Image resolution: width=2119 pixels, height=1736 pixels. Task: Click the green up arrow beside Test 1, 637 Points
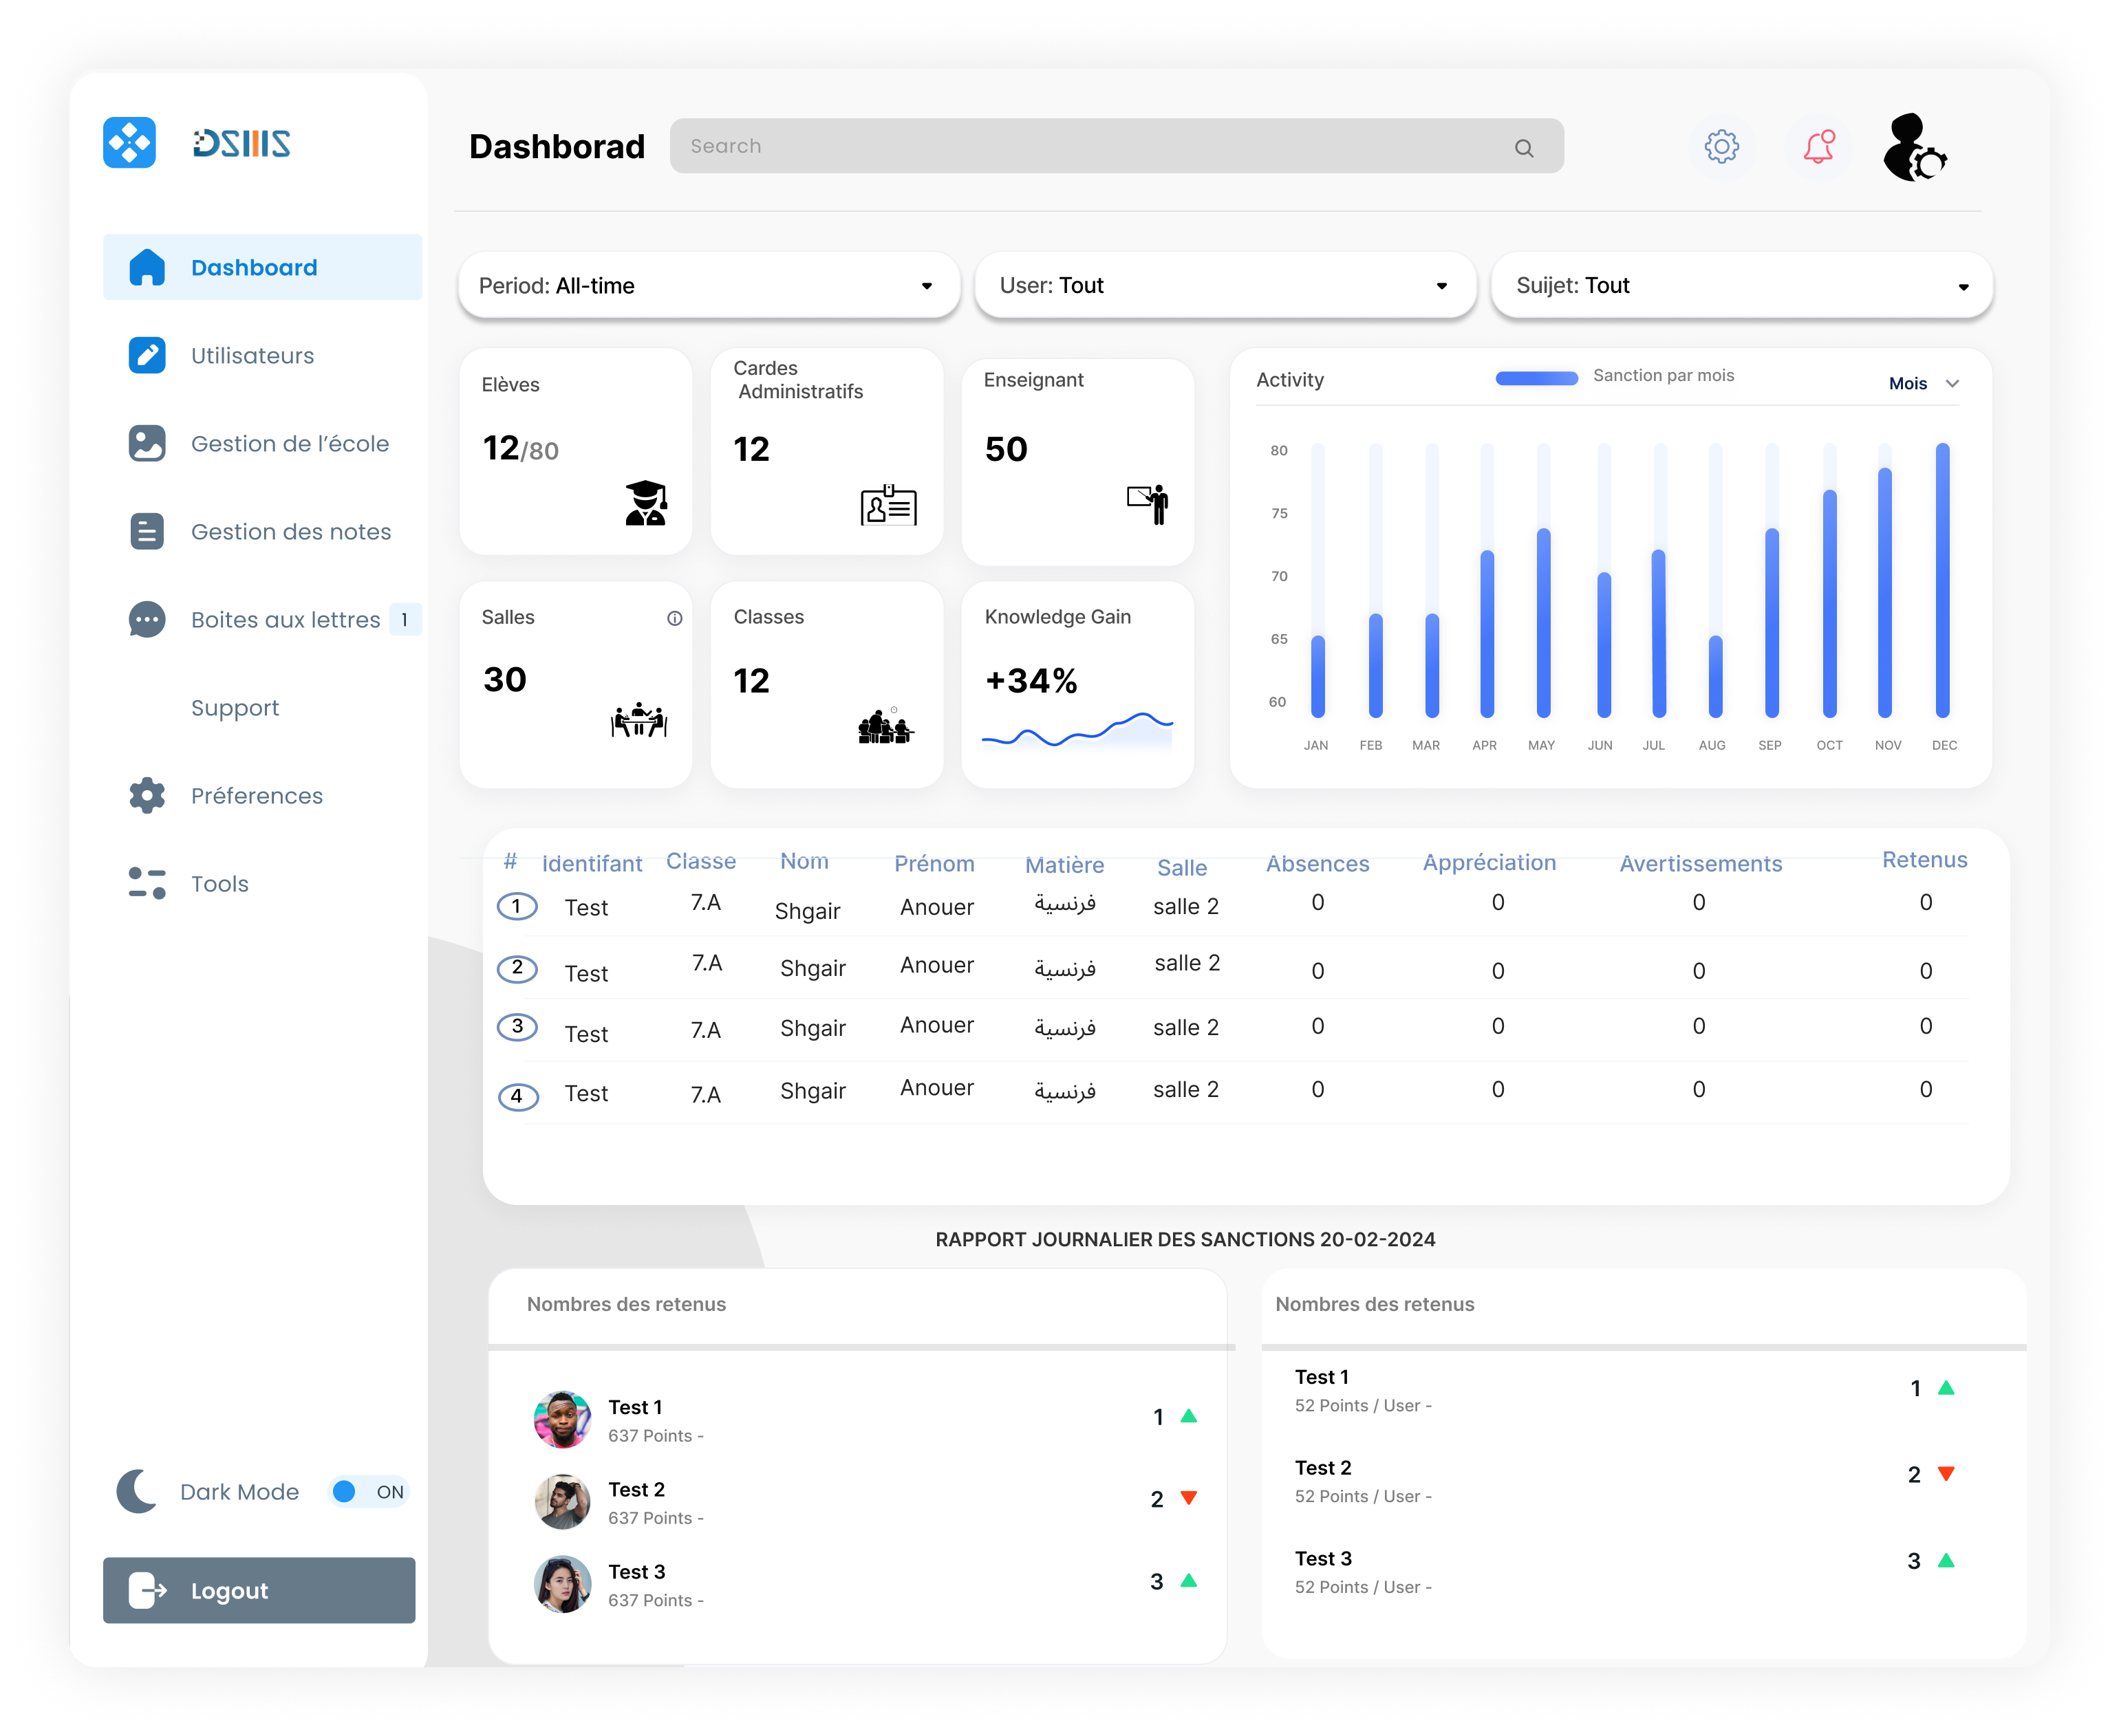1188,1416
